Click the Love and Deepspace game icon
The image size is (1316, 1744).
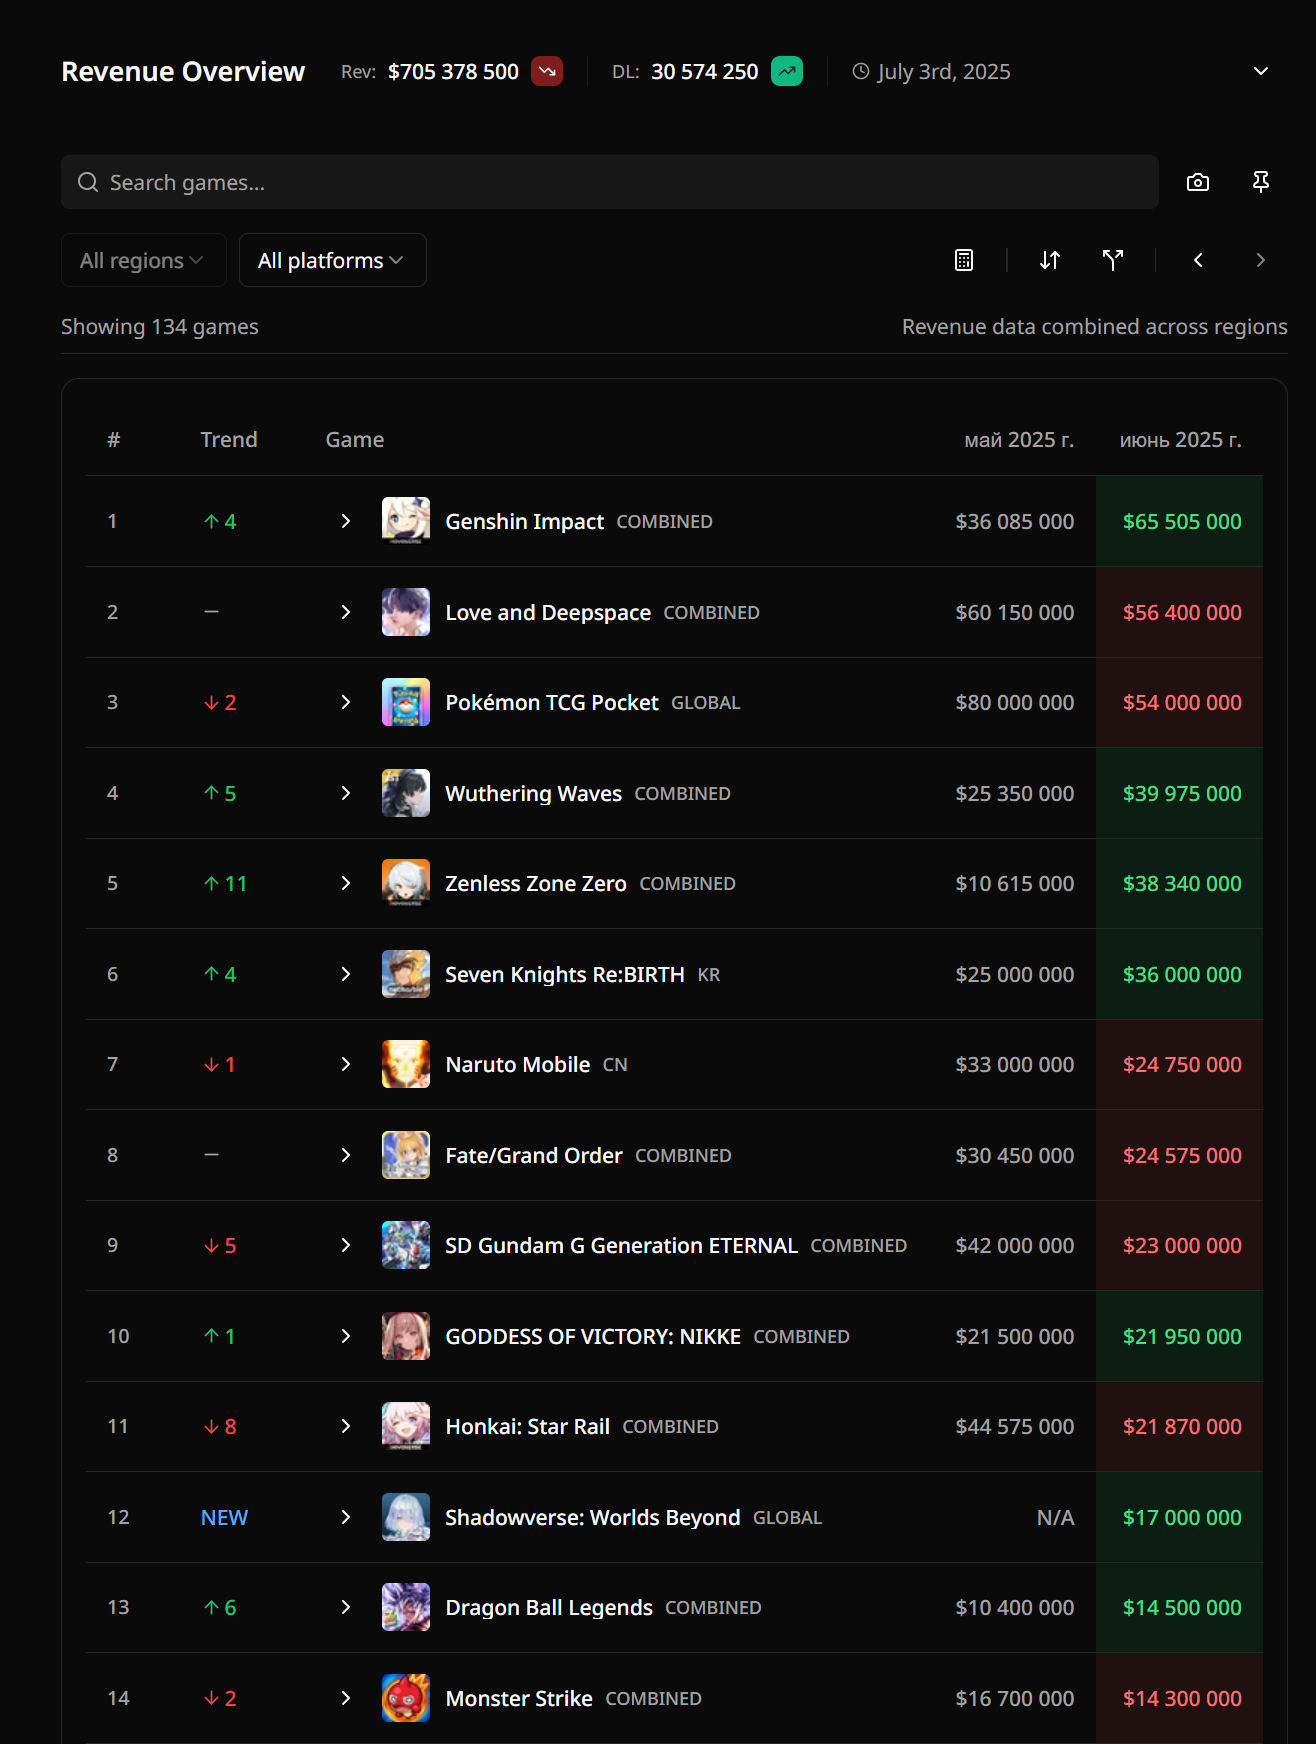click(x=406, y=612)
